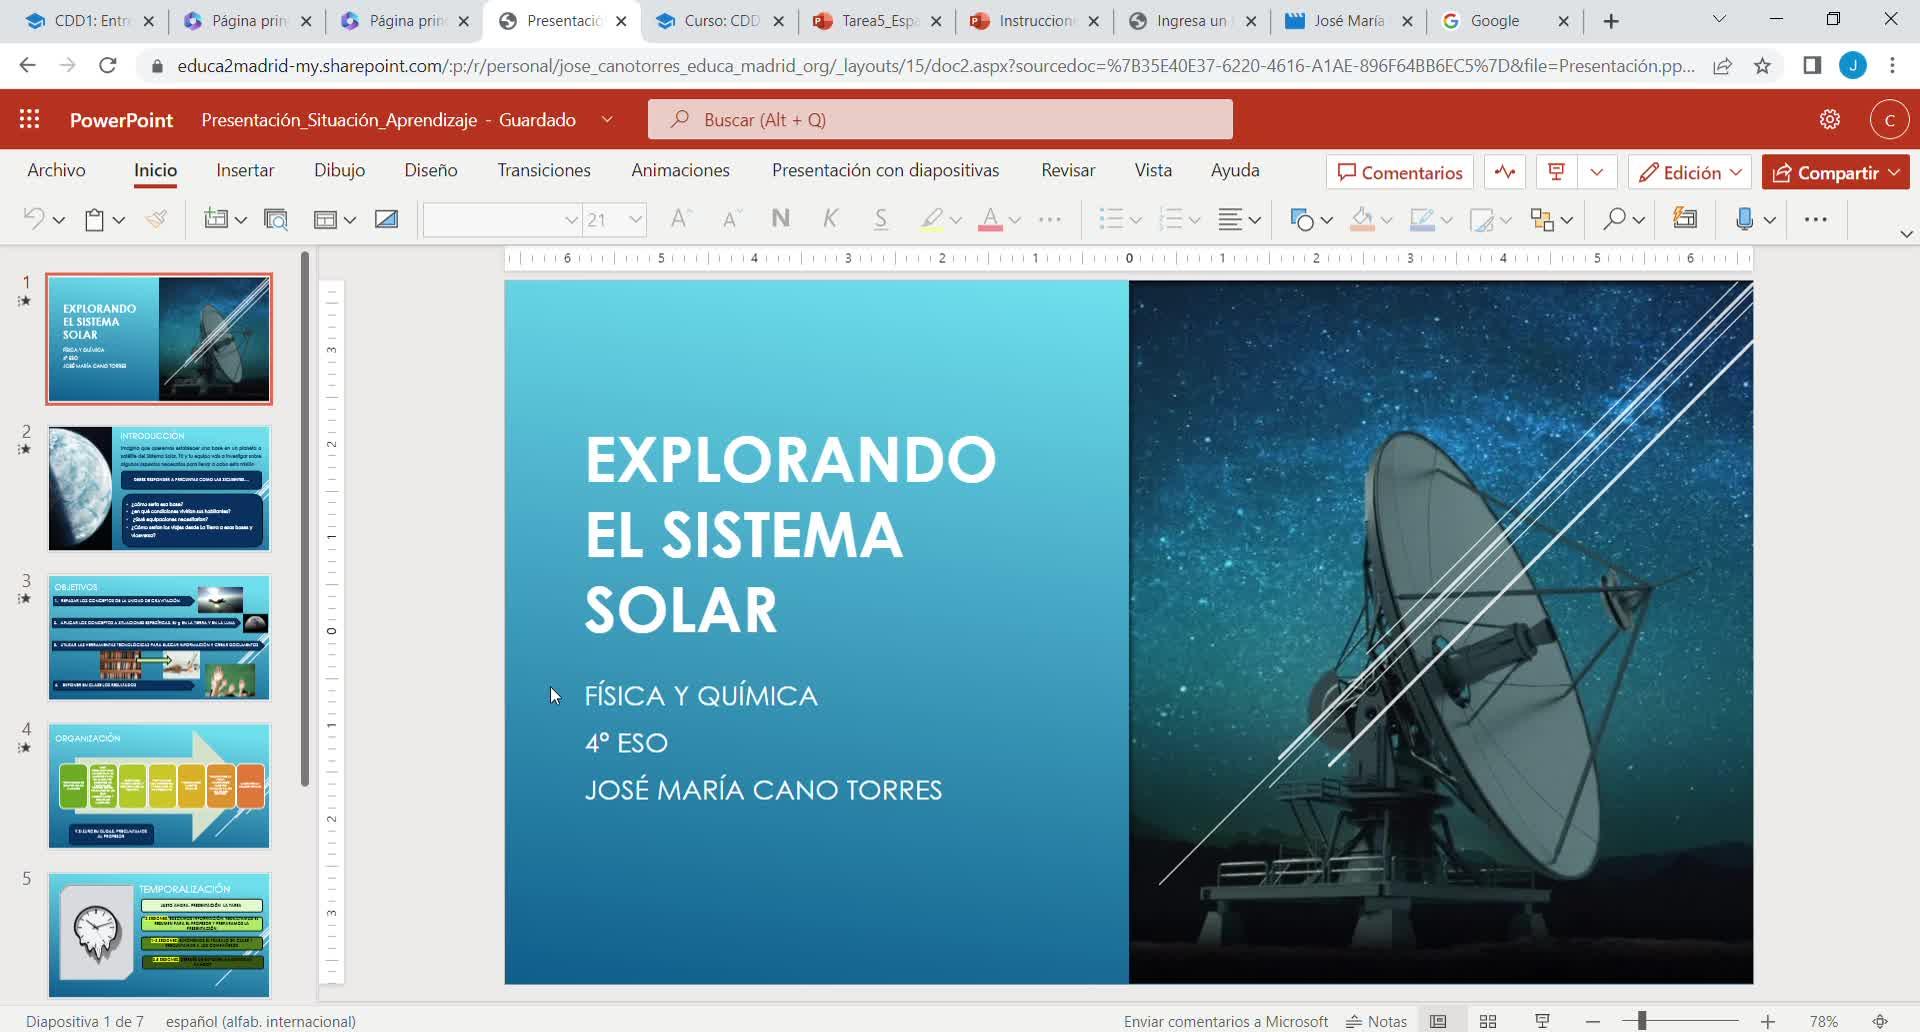This screenshot has width=1920, height=1032.
Task: Open the settings gear icon
Action: tap(1829, 120)
